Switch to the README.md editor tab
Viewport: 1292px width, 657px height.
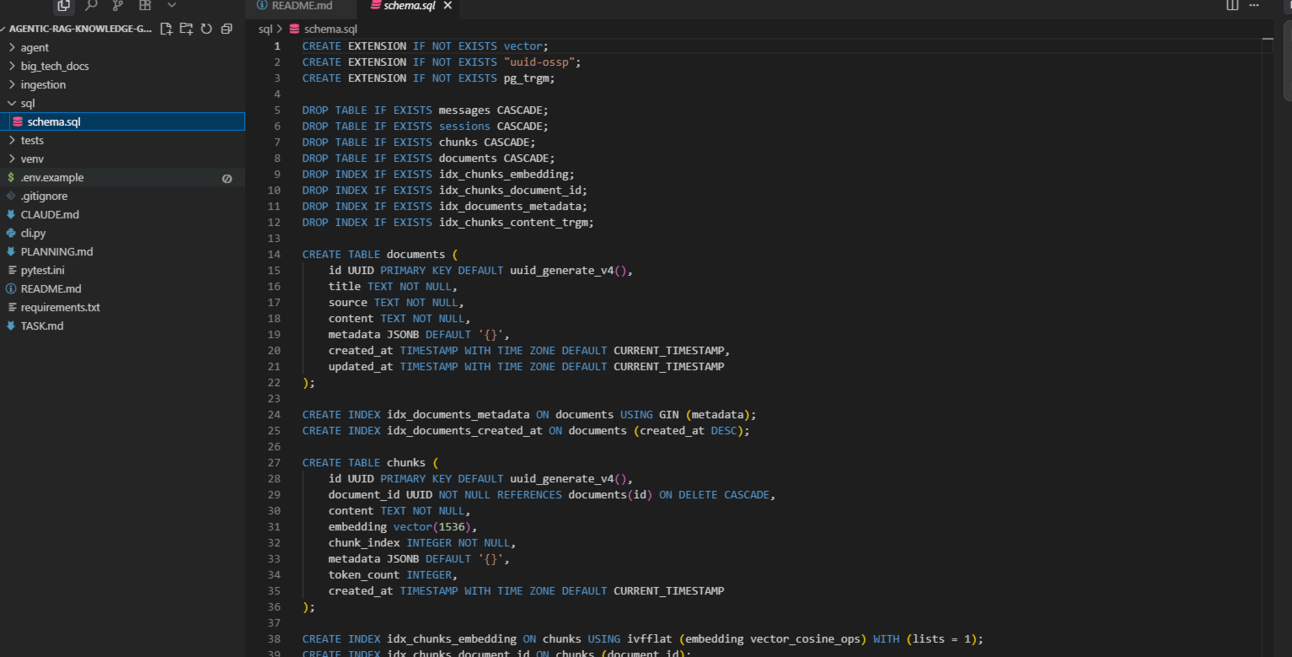pos(301,6)
